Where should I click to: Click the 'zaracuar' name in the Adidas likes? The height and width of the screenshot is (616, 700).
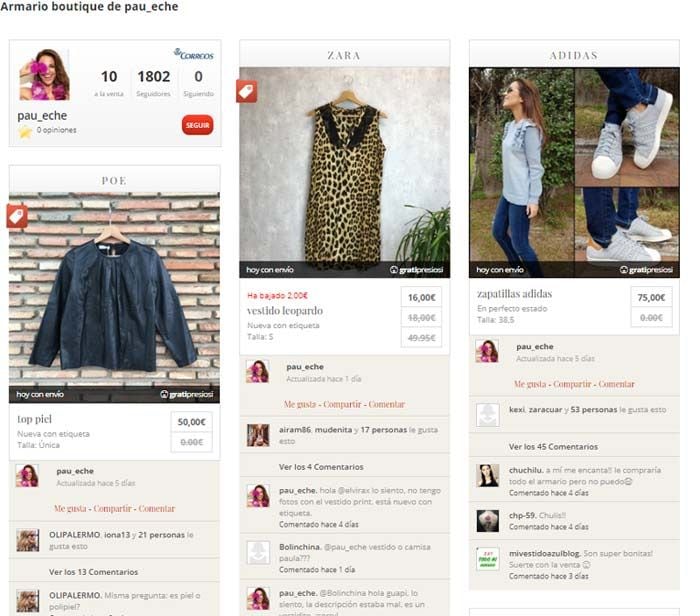coord(545,409)
